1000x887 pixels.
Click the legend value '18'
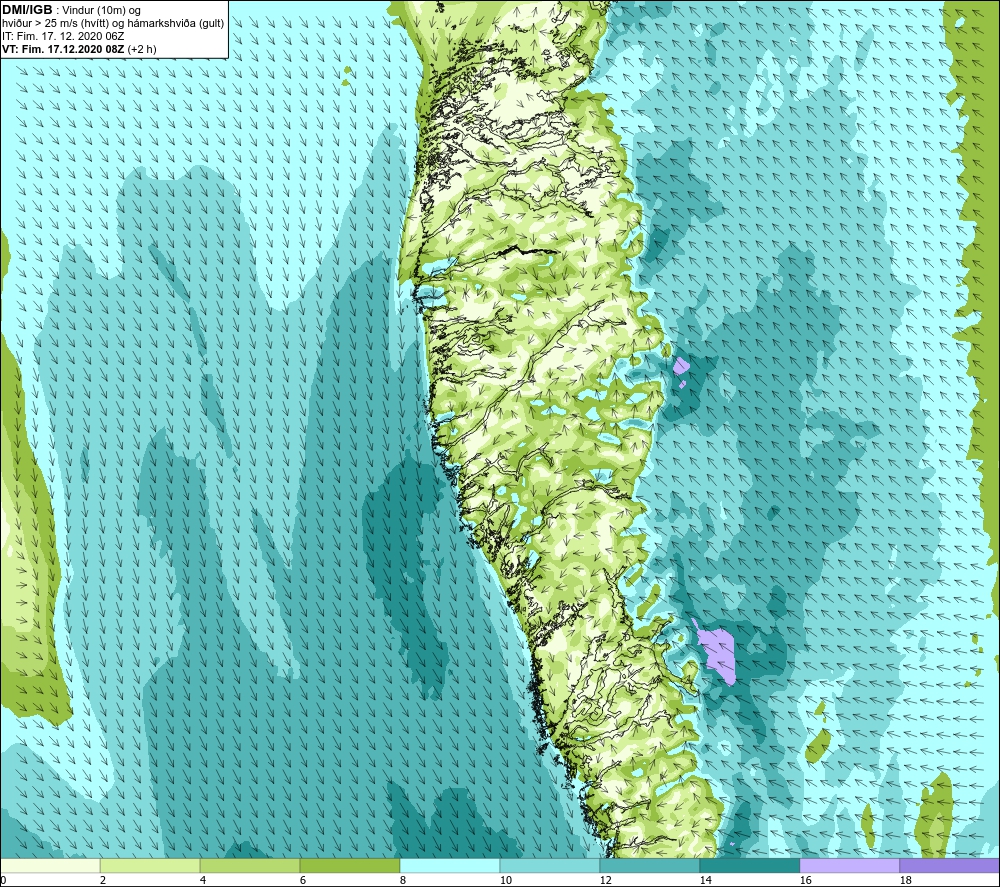(905, 880)
